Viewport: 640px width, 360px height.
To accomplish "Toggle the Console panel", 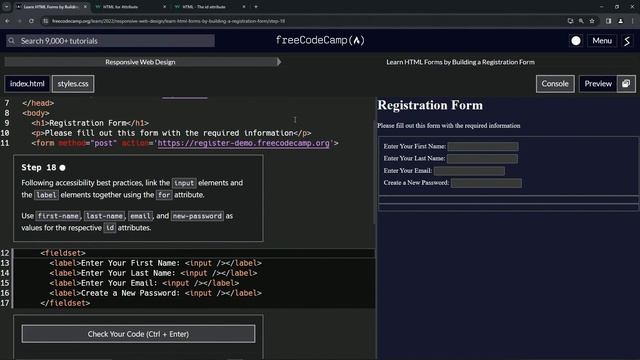I will click(x=555, y=84).
